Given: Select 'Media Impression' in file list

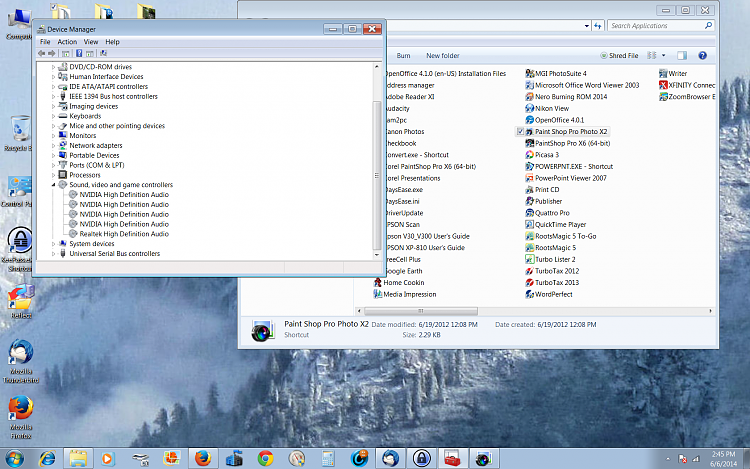Looking at the screenshot, I should click(409, 294).
